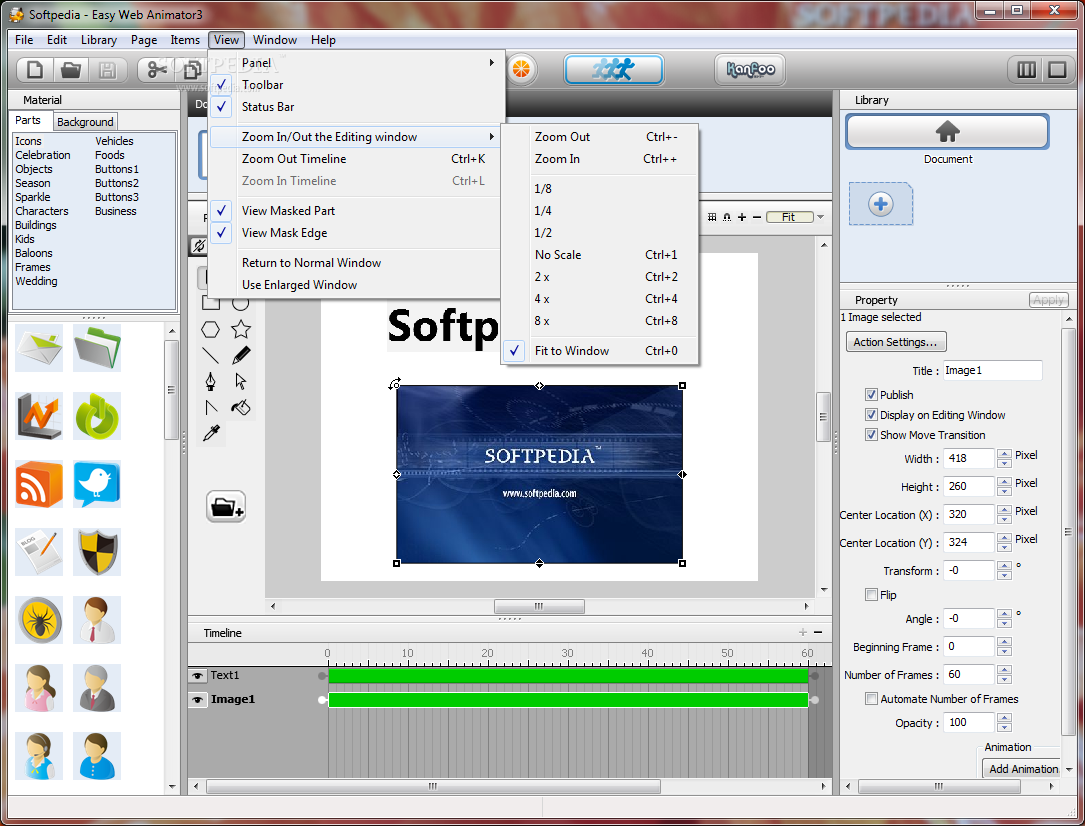Click the Action Settings button

tap(896, 342)
